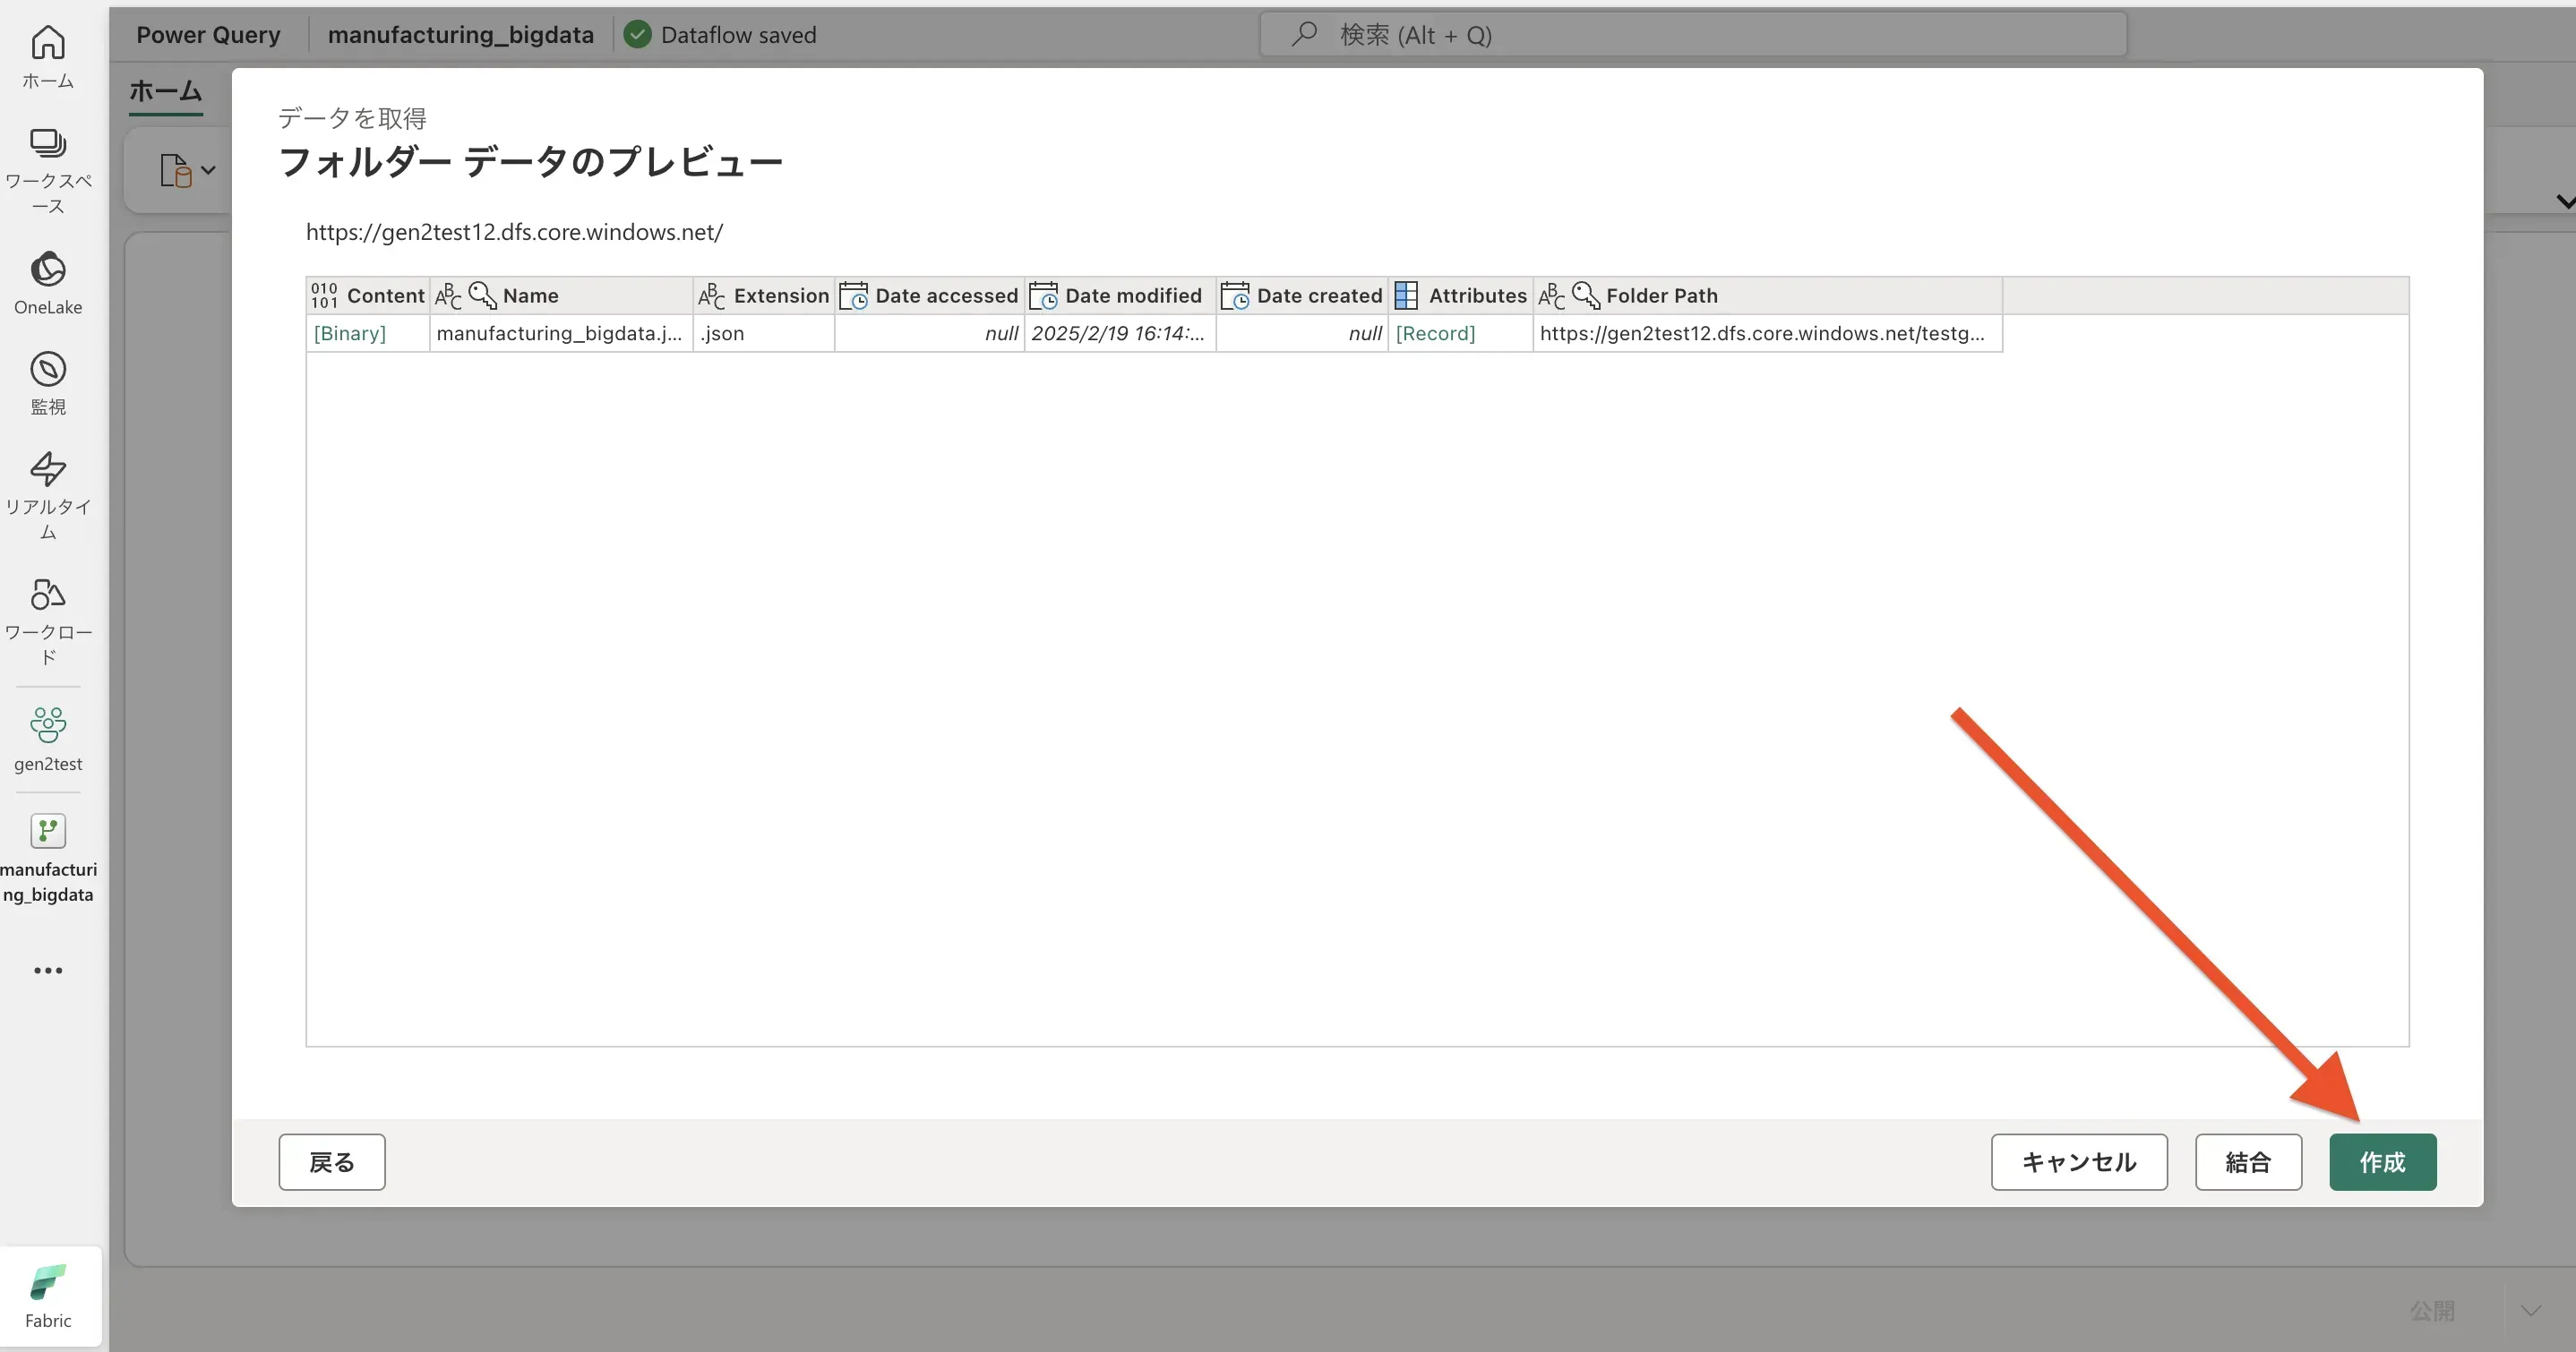Expand the get data dropdown arrow
The image size is (2576, 1352).
click(x=208, y=170)
